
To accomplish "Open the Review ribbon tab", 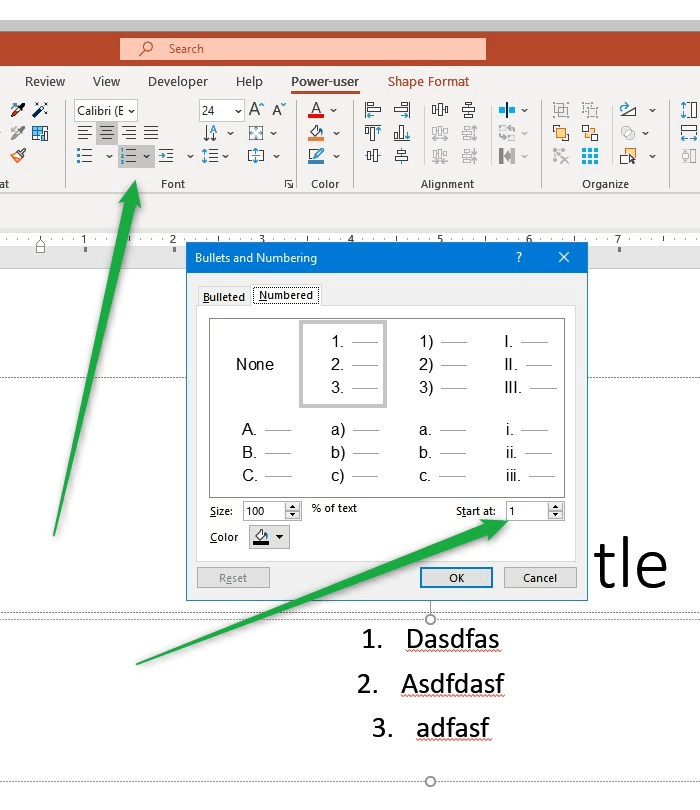I will (x=45, y=82).
